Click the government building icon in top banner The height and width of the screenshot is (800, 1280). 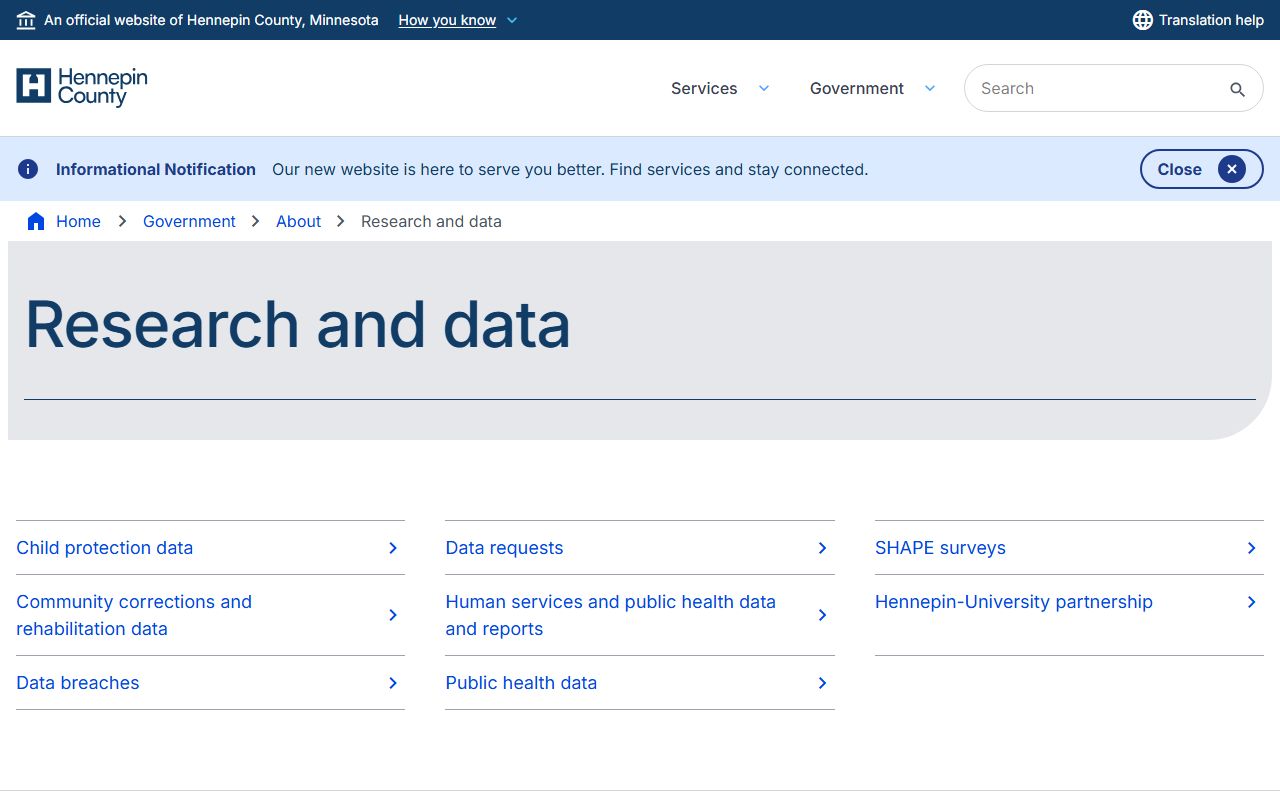[x=26, y=20]
